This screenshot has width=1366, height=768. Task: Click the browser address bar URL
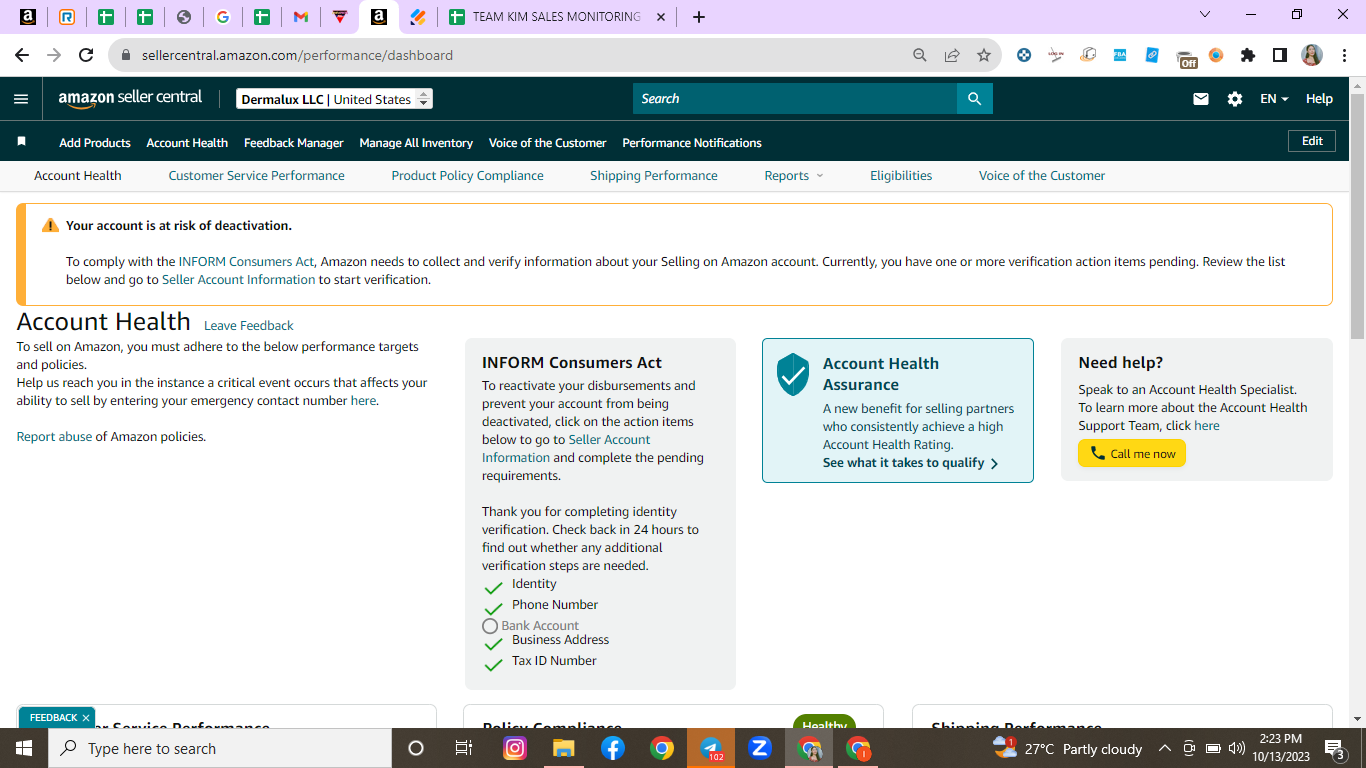click(298, 55)
